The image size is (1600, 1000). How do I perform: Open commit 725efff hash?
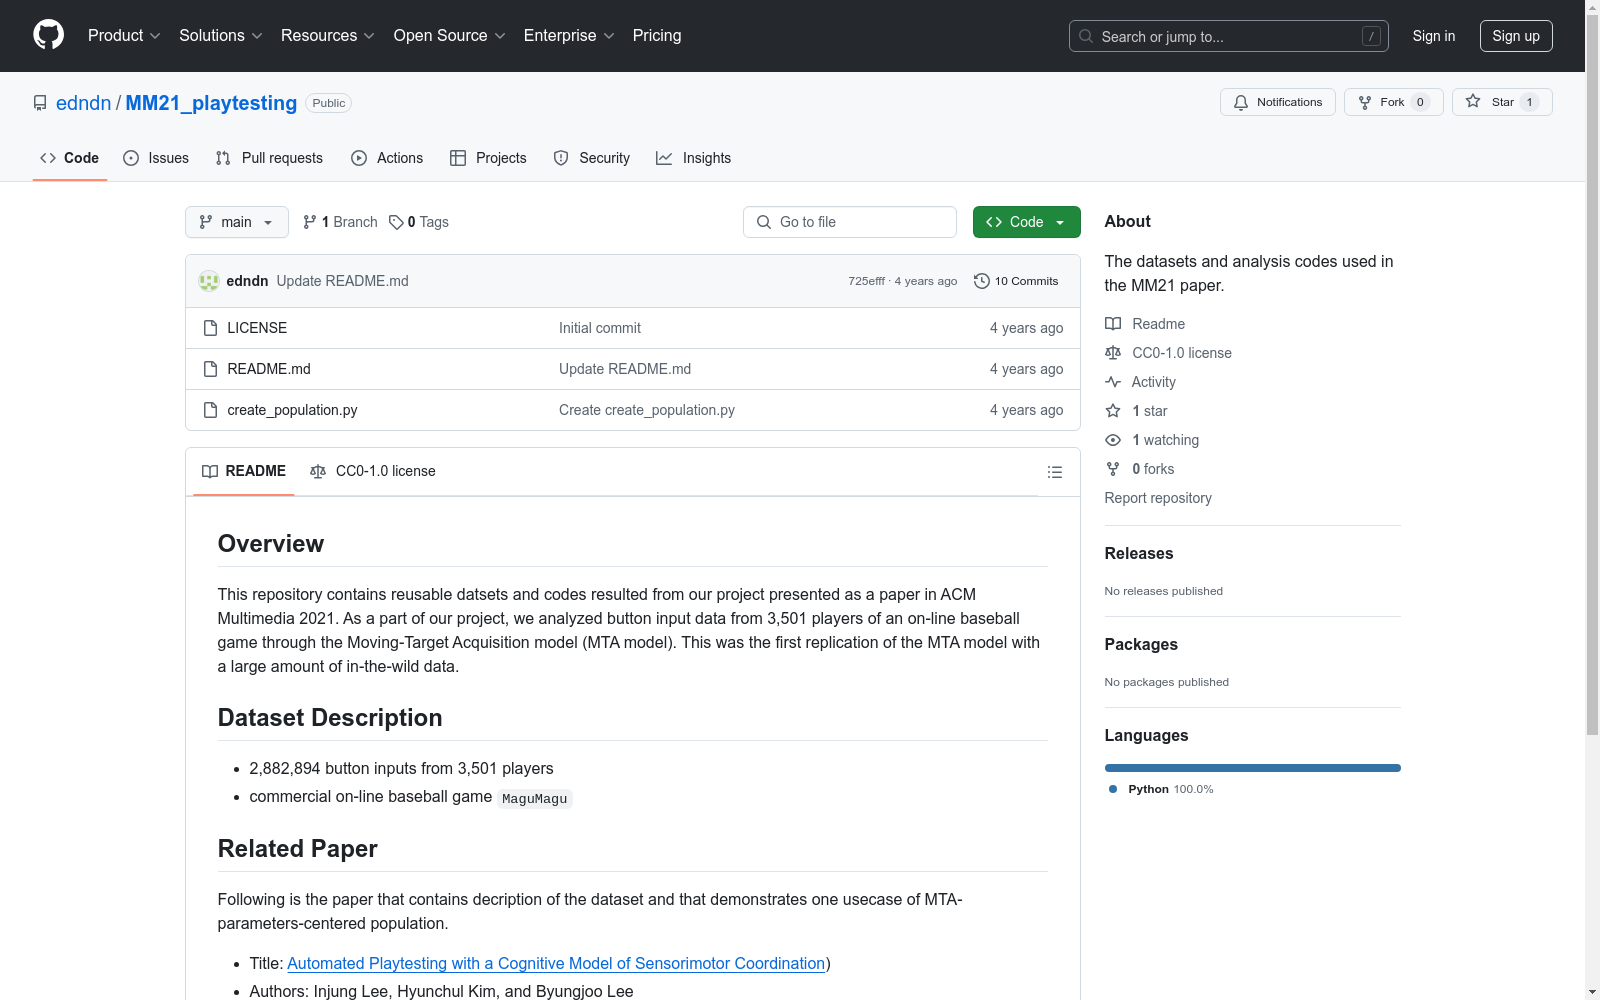866,281
